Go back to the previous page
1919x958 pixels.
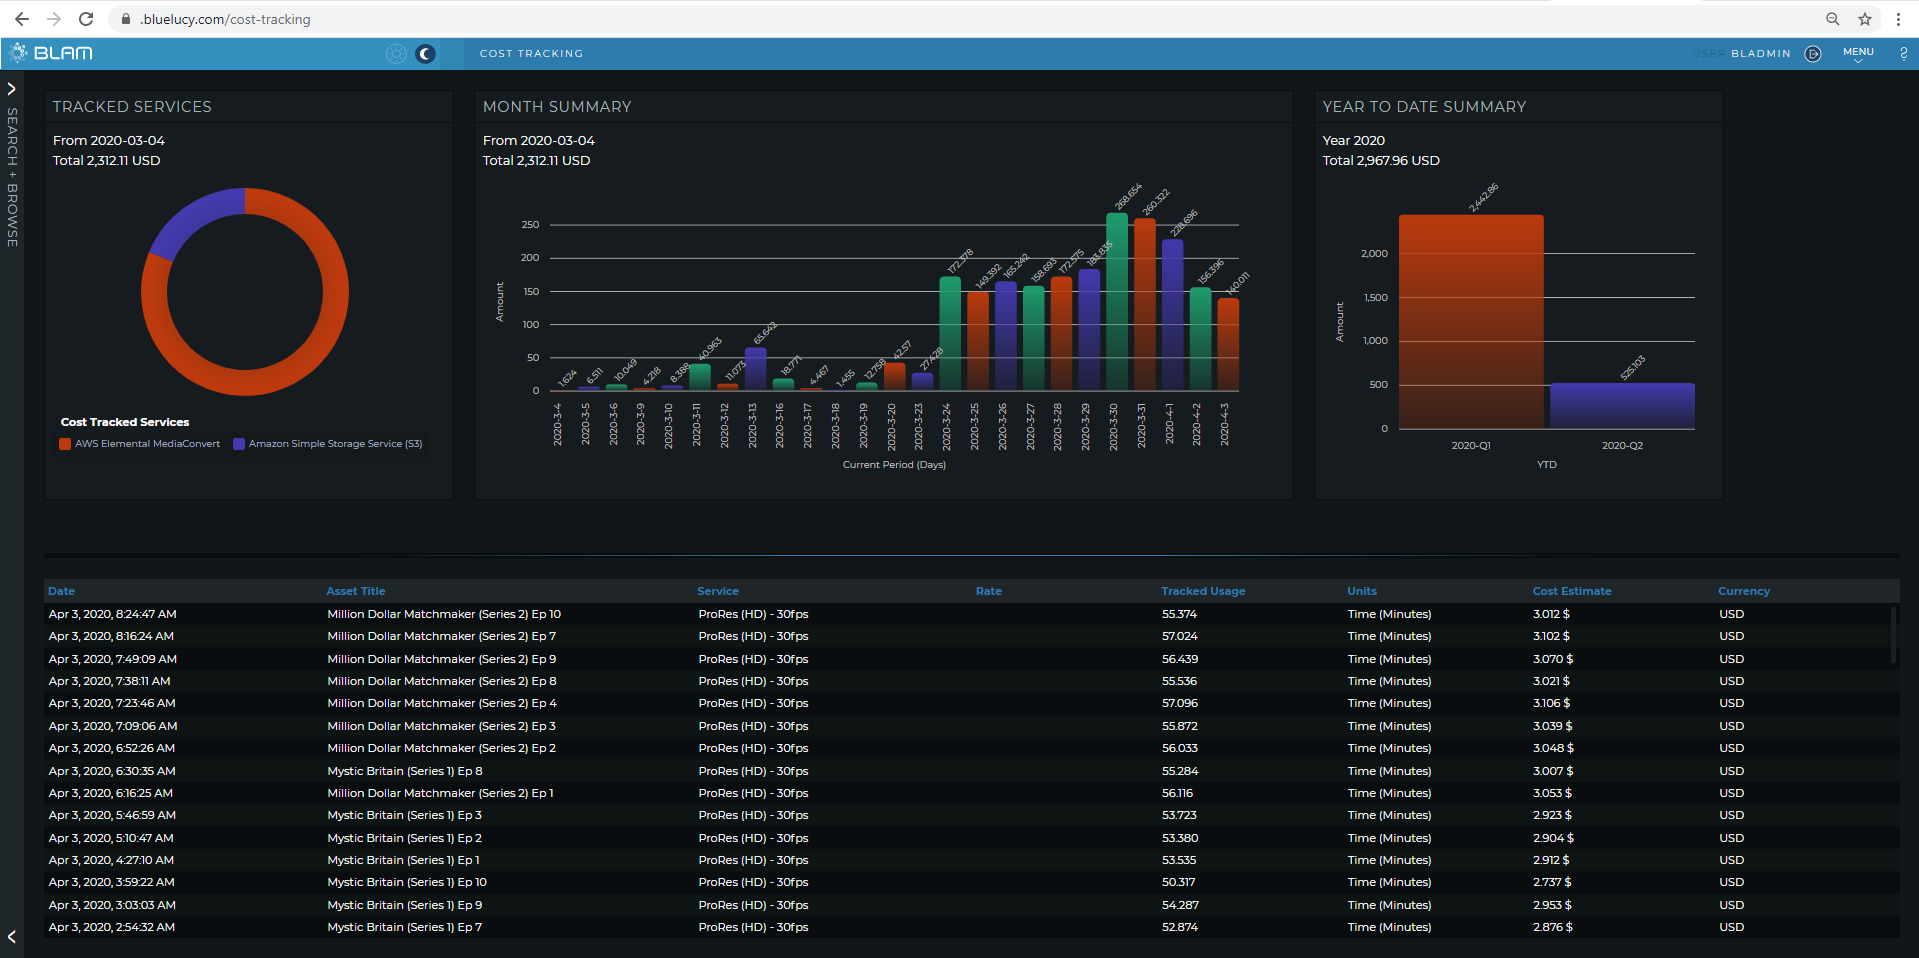pyautogui.click(x=22, y=19)
